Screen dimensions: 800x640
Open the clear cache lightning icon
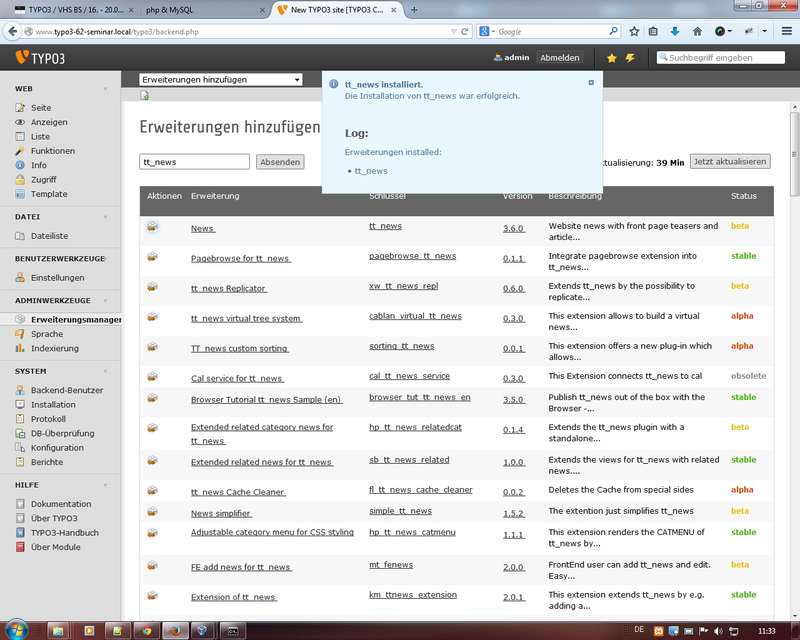coord(630,58)
